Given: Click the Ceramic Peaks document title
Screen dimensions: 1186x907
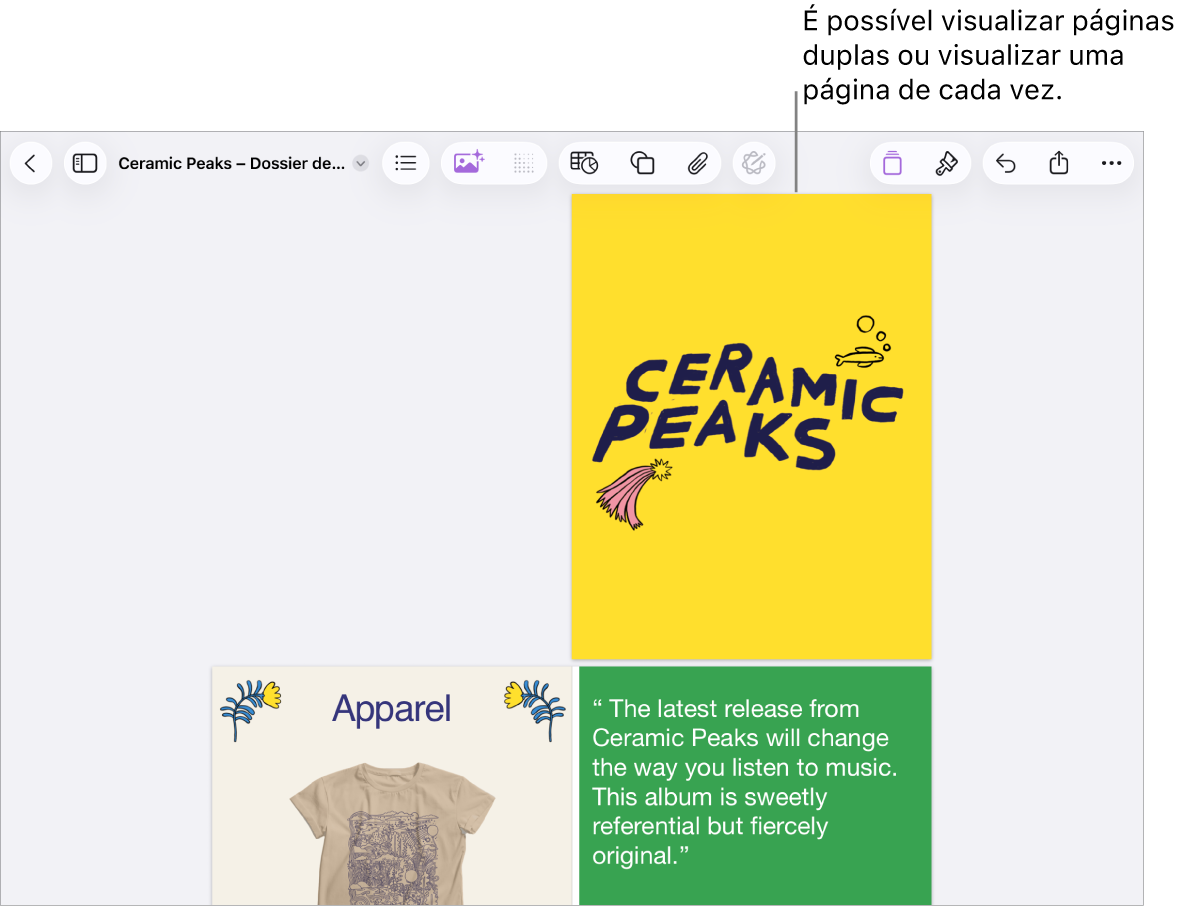Looking at the screenshot, I should [231, 163].
